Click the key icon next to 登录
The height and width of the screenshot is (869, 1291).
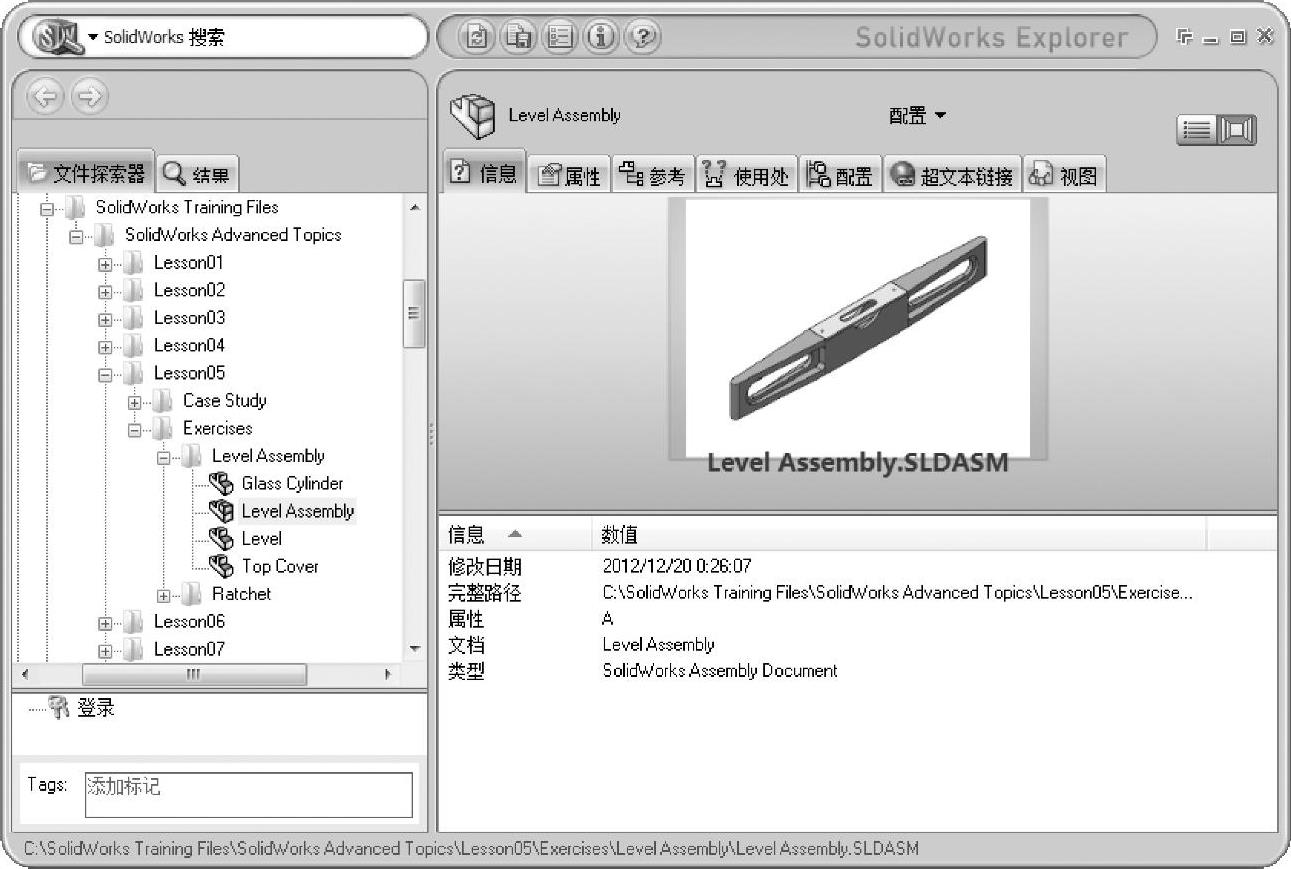[59, 708]
